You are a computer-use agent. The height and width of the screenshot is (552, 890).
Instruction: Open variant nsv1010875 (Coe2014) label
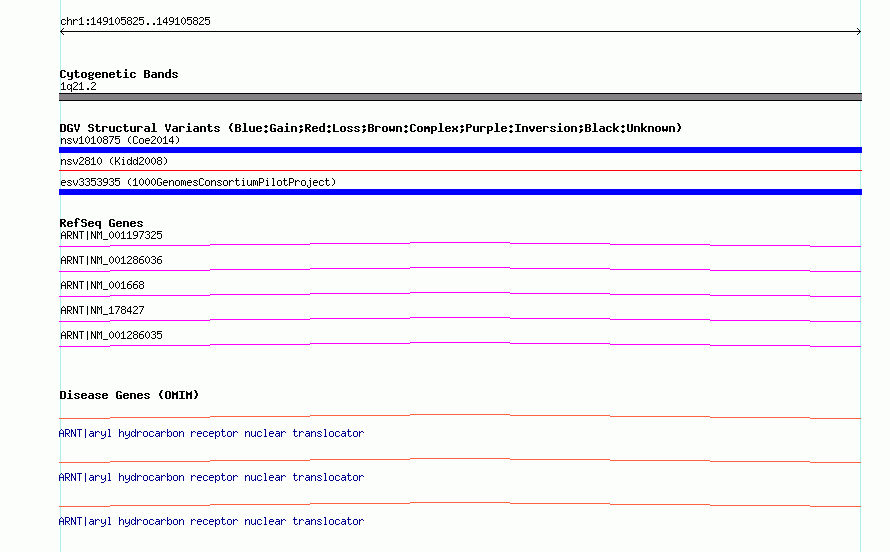120,140
